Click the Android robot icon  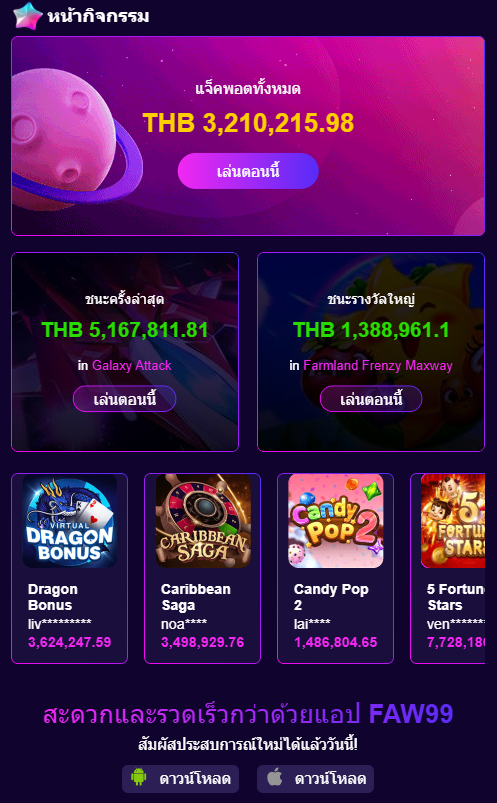pyautogui.click(x=138, y=778)
